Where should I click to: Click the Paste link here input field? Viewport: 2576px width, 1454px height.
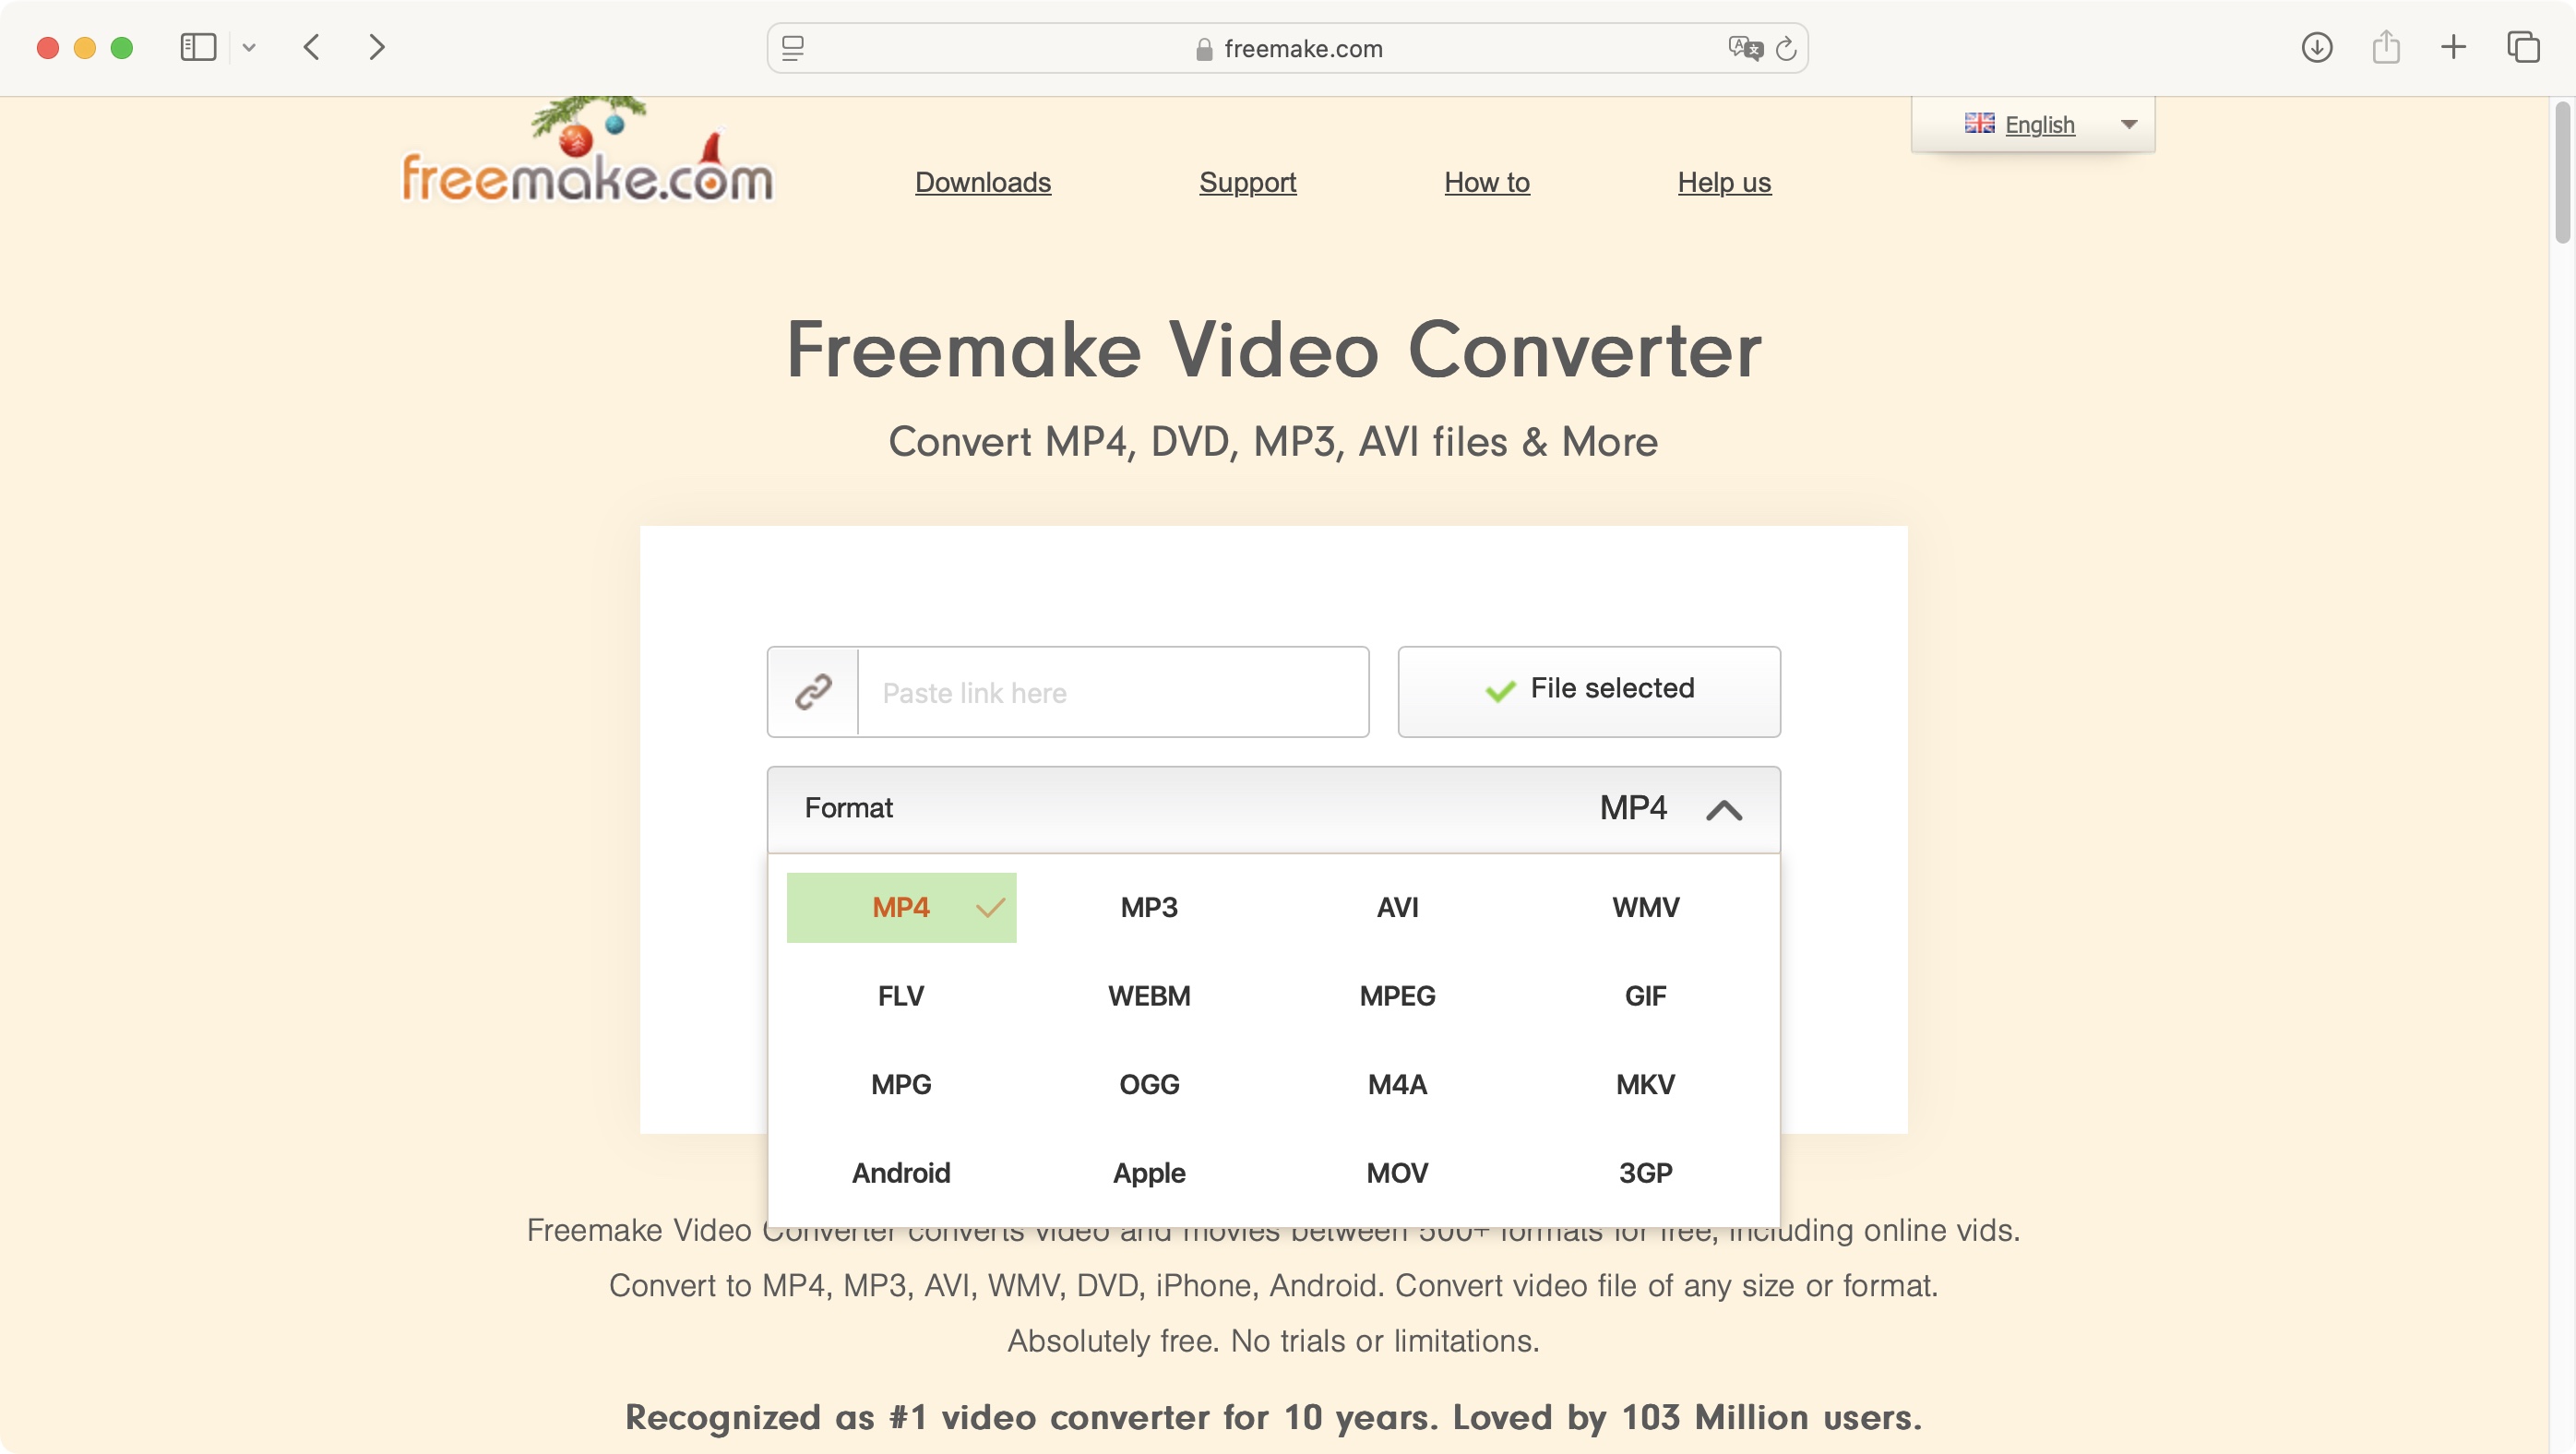pyautogui.click(x=1113, y=692)
